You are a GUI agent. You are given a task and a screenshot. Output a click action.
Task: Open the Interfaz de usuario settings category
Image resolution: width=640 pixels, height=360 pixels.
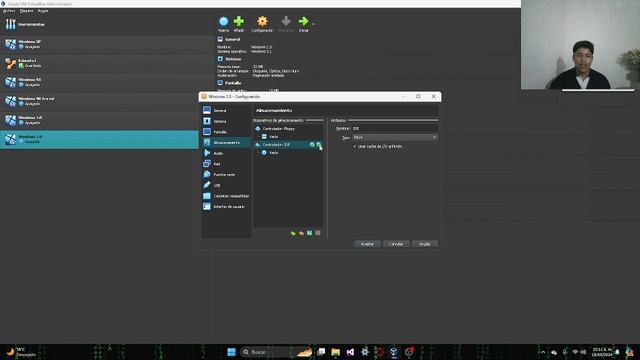[x=226, y=207]
